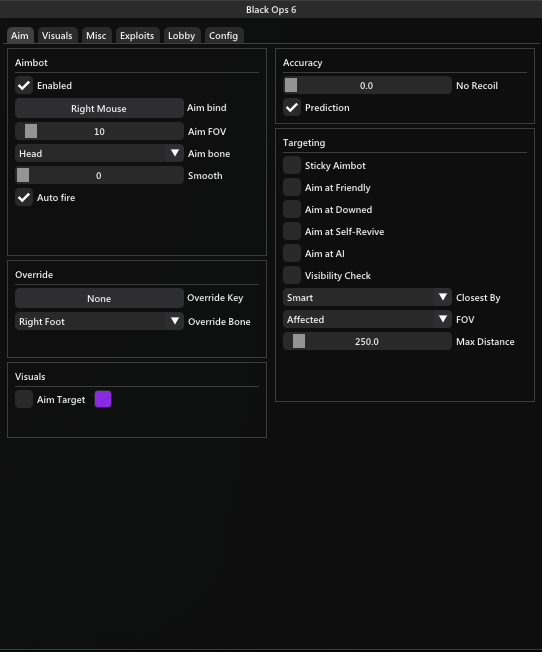The width and height of the screenshot is (542, 652).
Task: Expand the FOV dropdown showing Affected
Action: point(367,319)
